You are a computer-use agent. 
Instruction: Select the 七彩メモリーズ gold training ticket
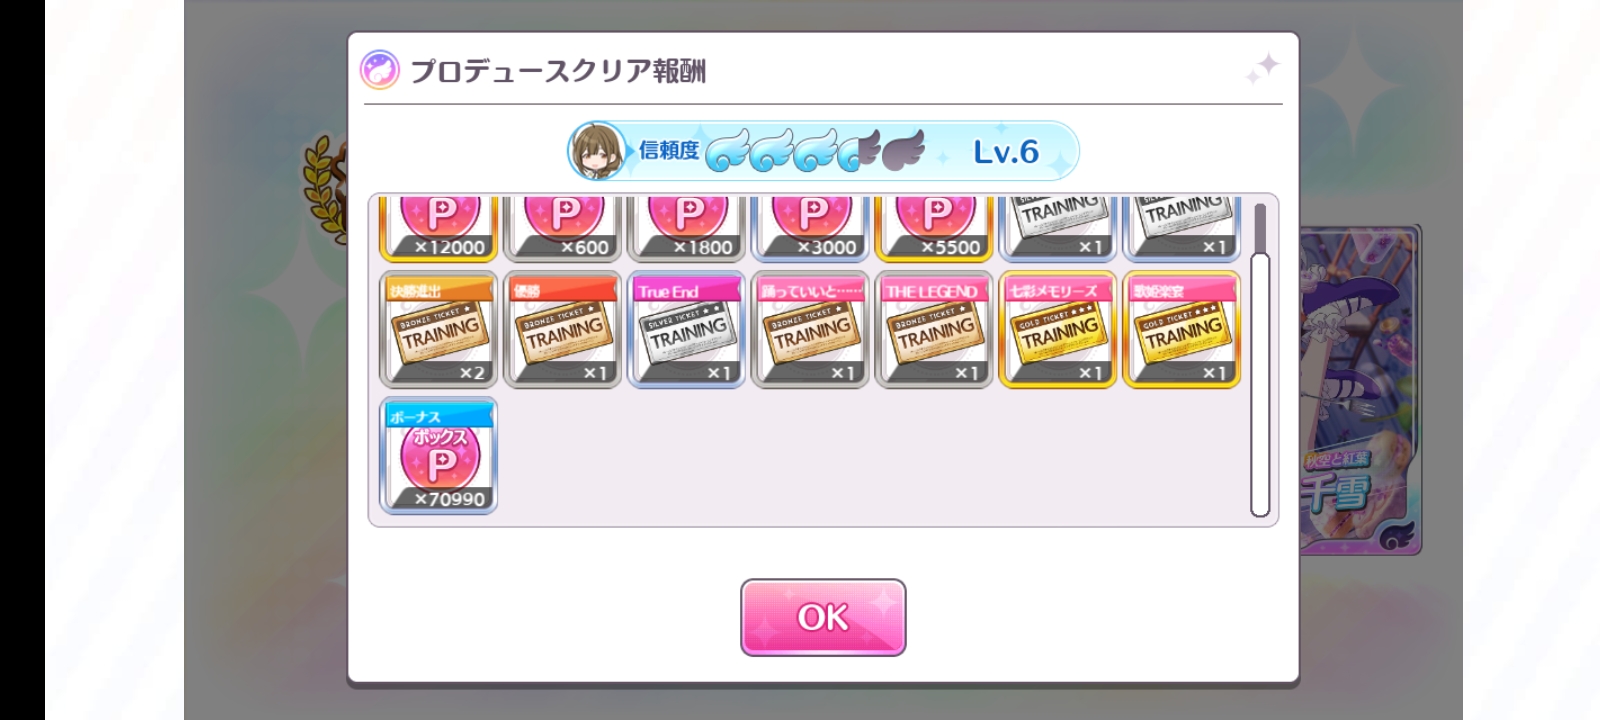[1058, 329]
